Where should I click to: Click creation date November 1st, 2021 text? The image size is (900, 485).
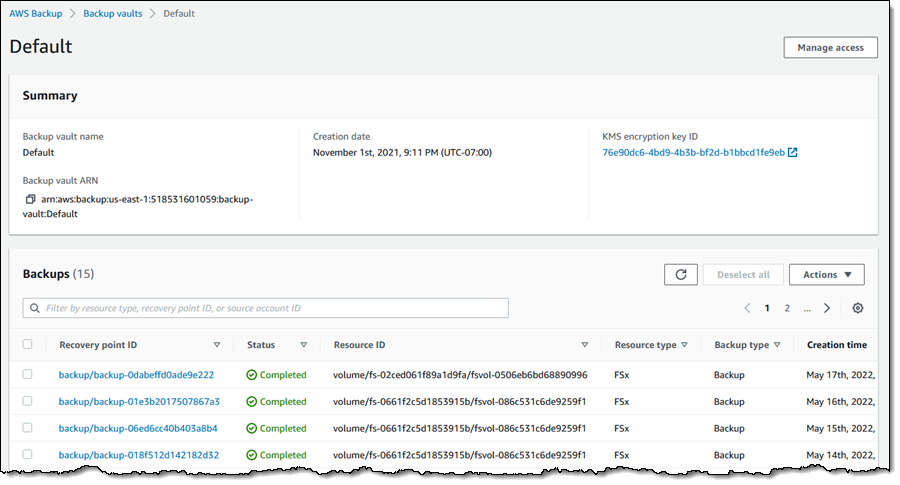(402, 153)
